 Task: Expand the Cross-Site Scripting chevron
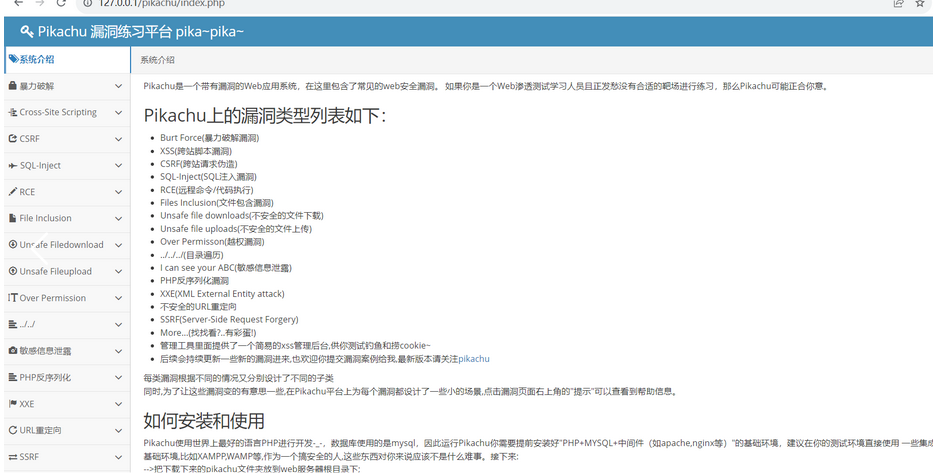(118, 112)
